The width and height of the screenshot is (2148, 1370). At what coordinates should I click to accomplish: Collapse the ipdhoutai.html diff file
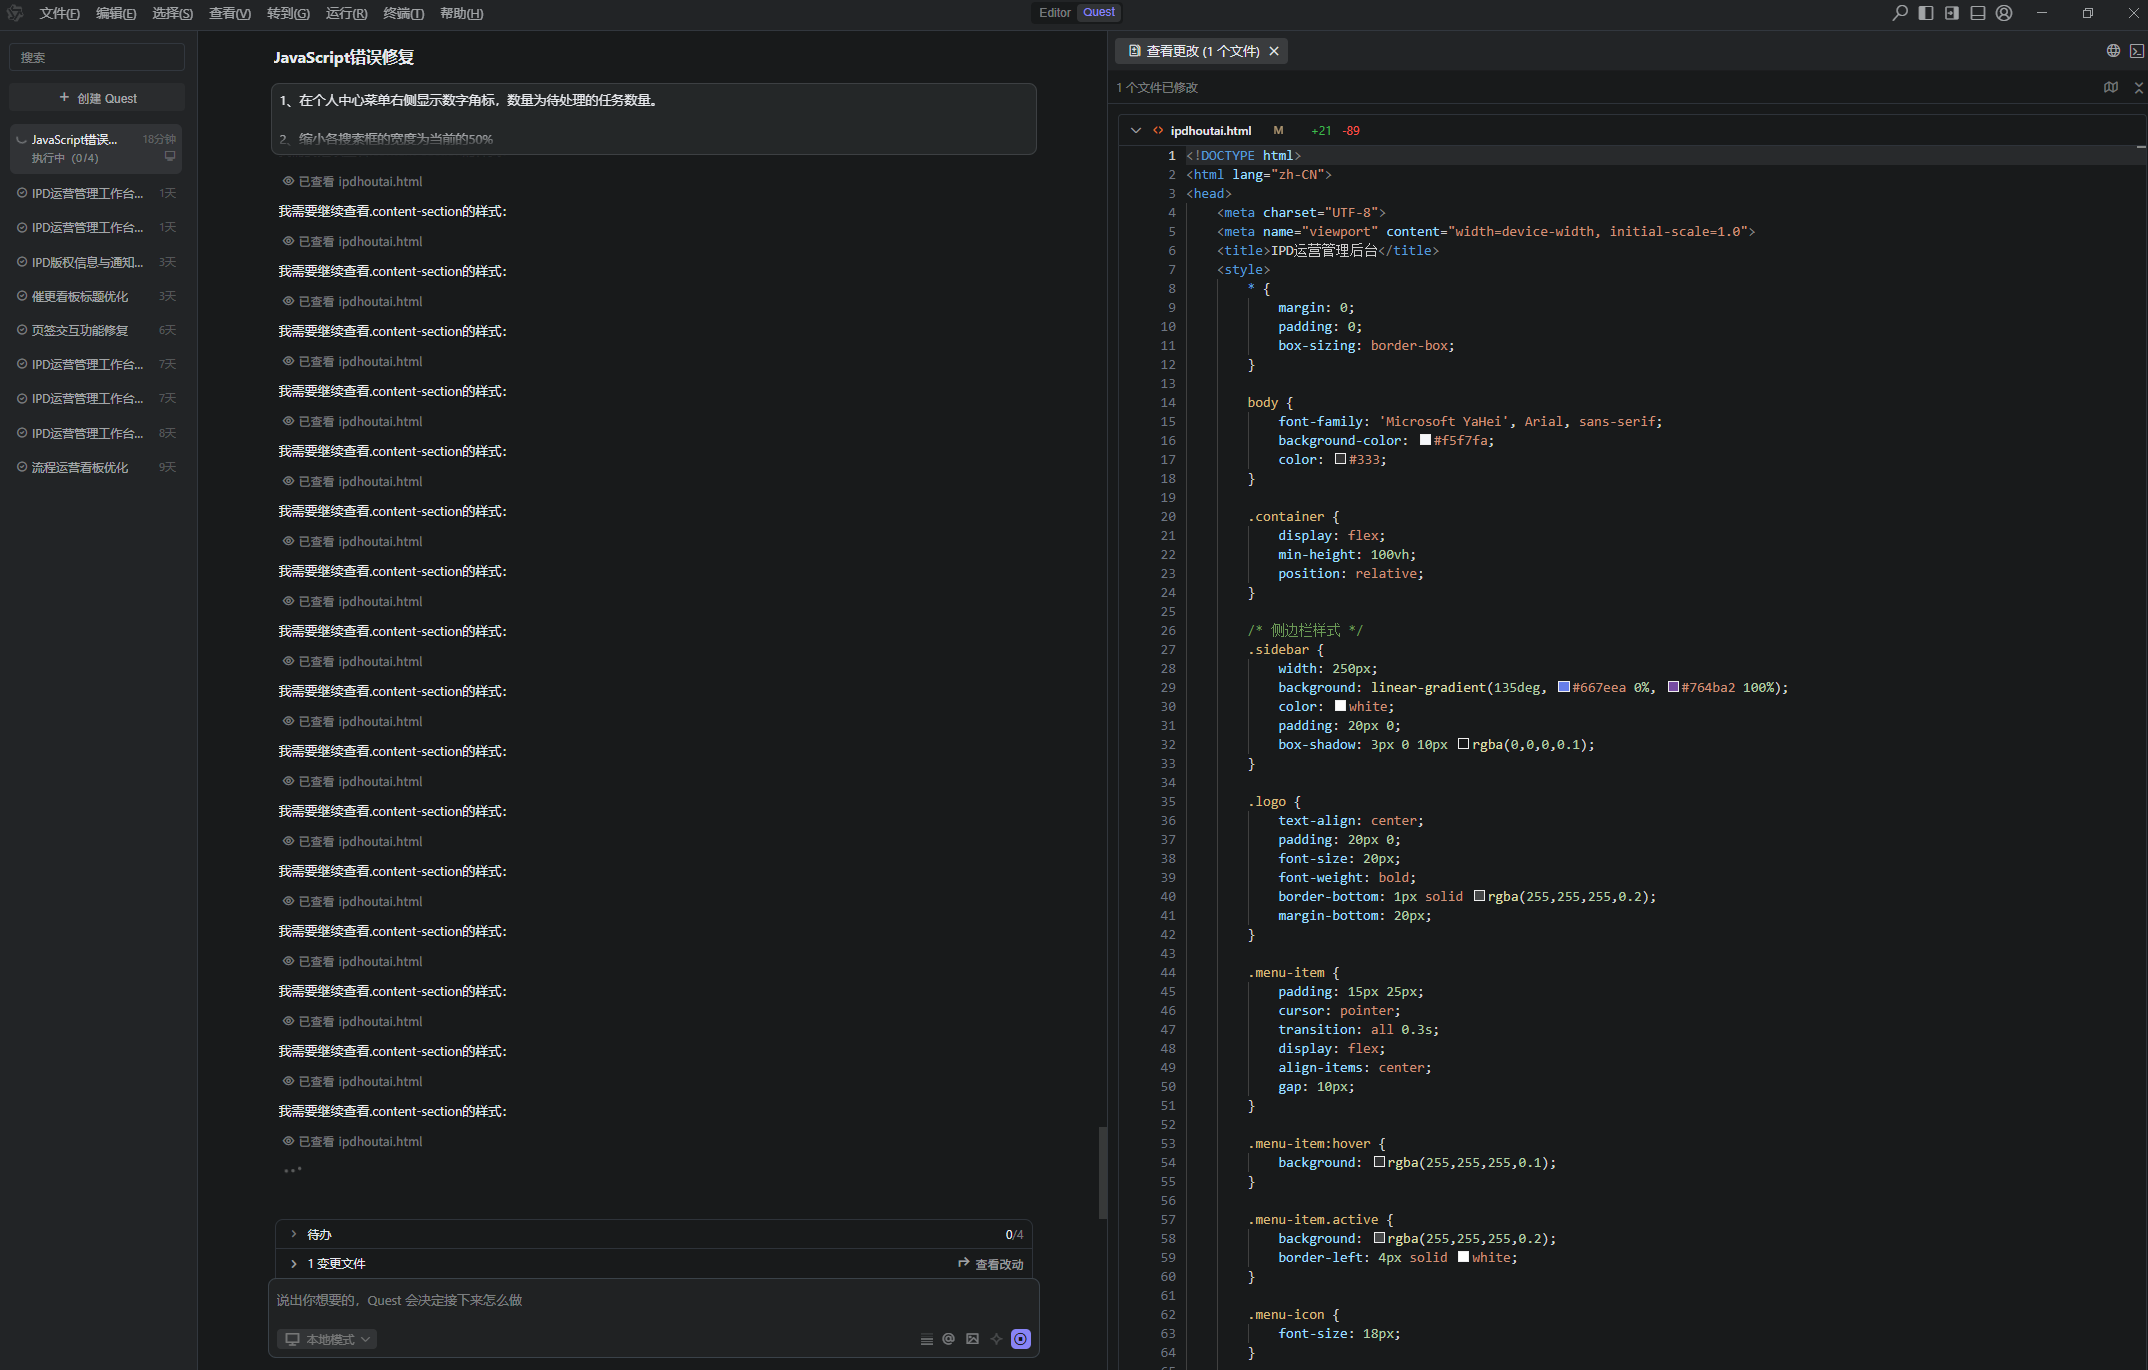click(x=1135, y=131)
